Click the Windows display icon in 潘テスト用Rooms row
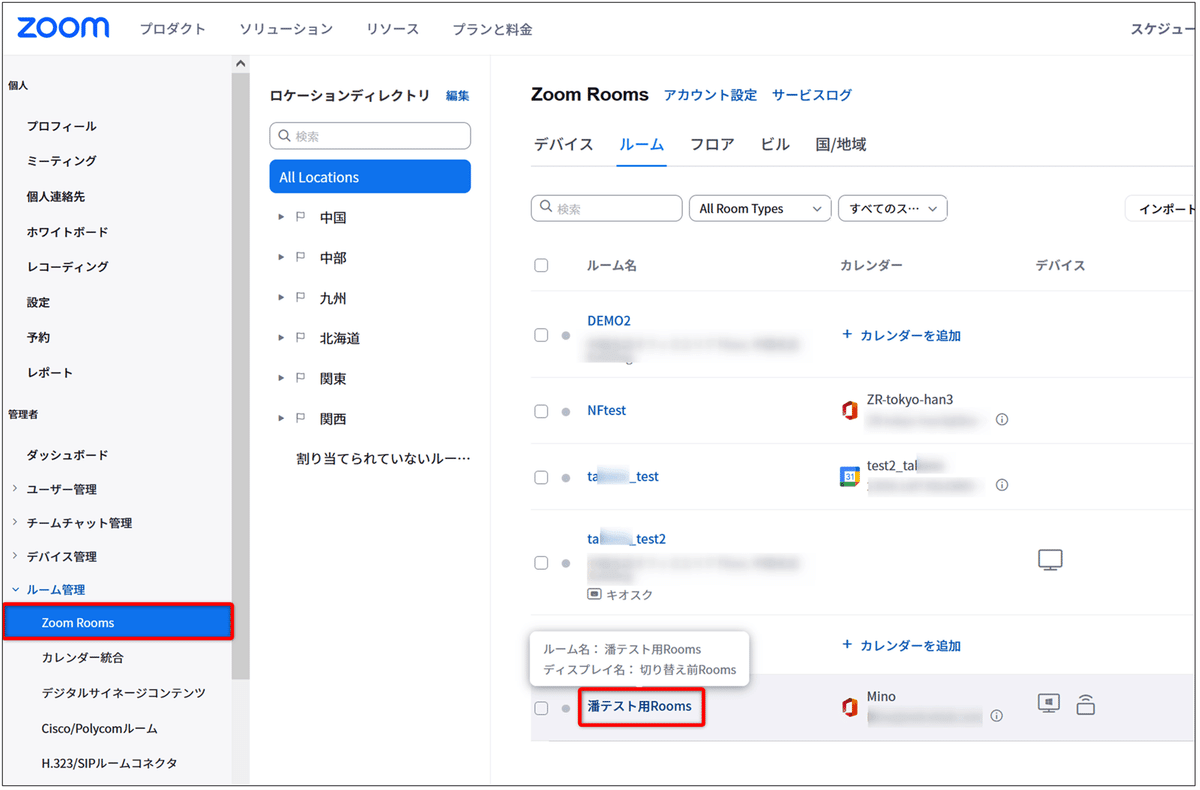1200x790 pixels. 1048,704
